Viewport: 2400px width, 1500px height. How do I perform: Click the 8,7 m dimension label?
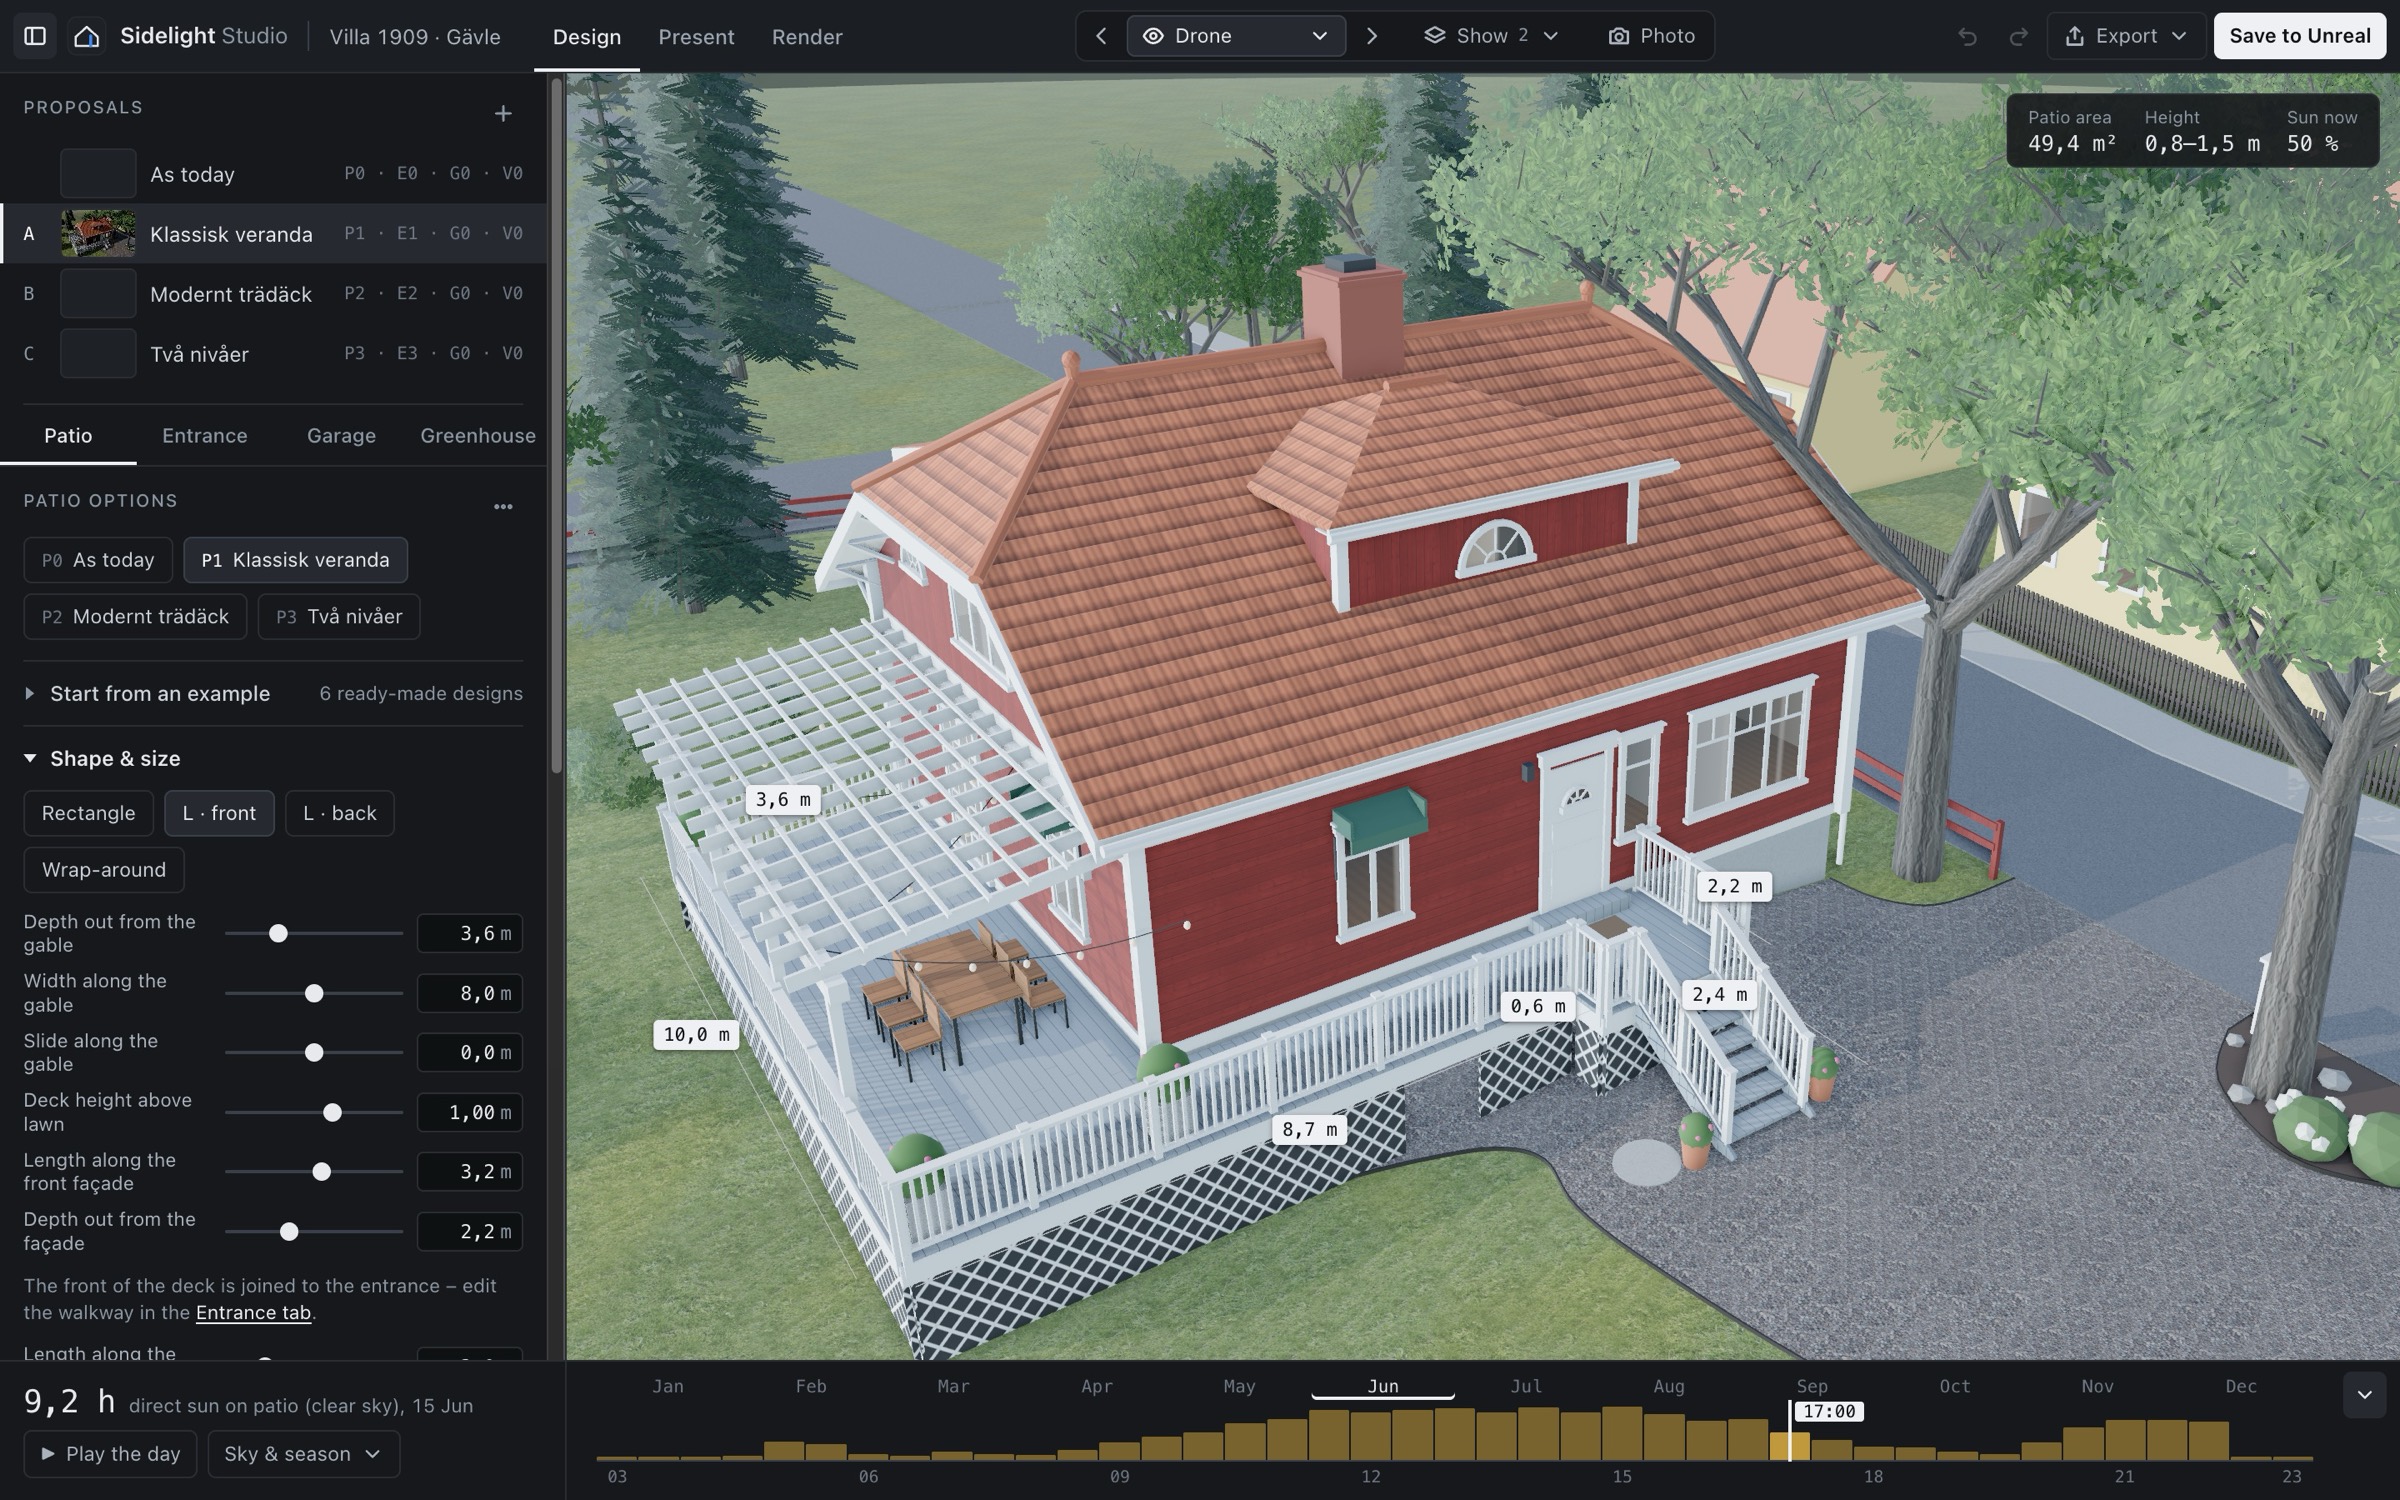coord(1309,1129)
